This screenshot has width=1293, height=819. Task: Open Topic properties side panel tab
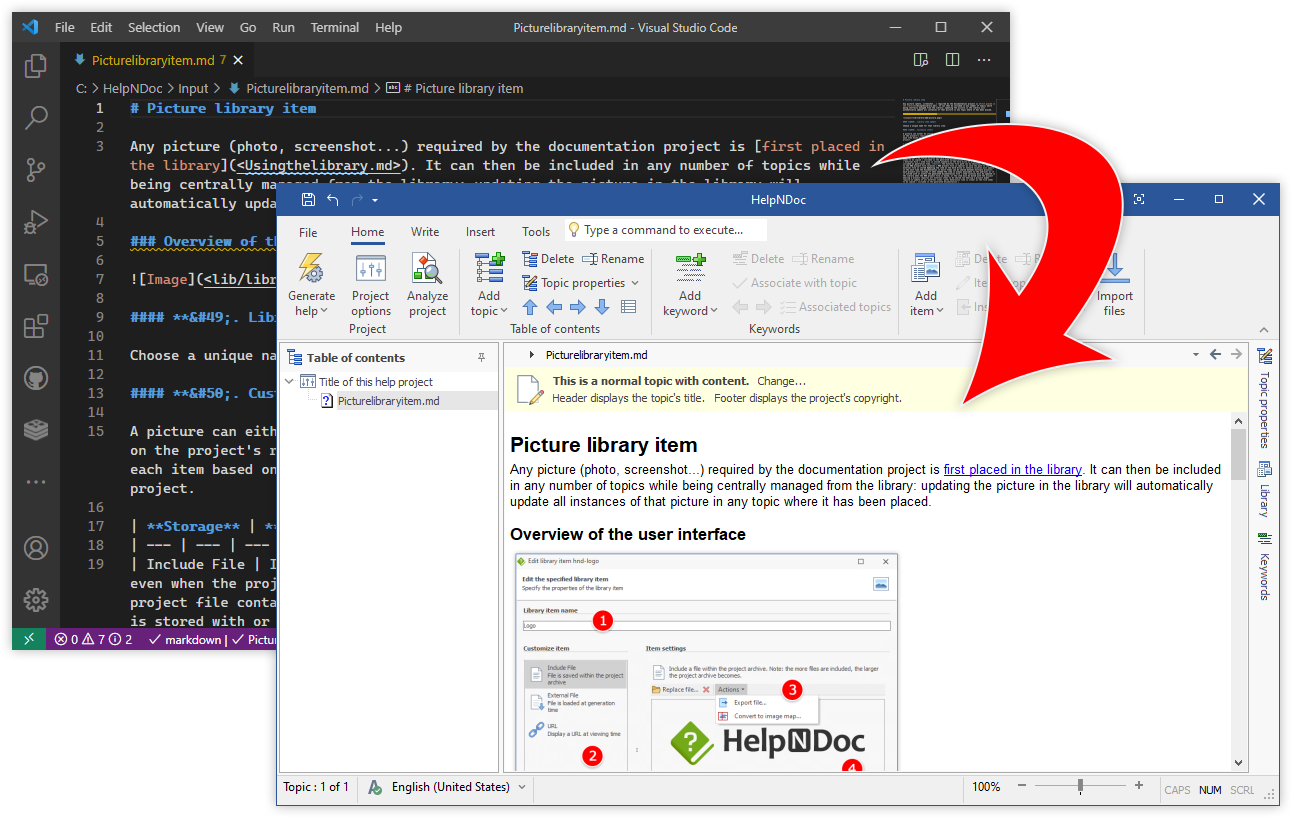point(1264,398)
